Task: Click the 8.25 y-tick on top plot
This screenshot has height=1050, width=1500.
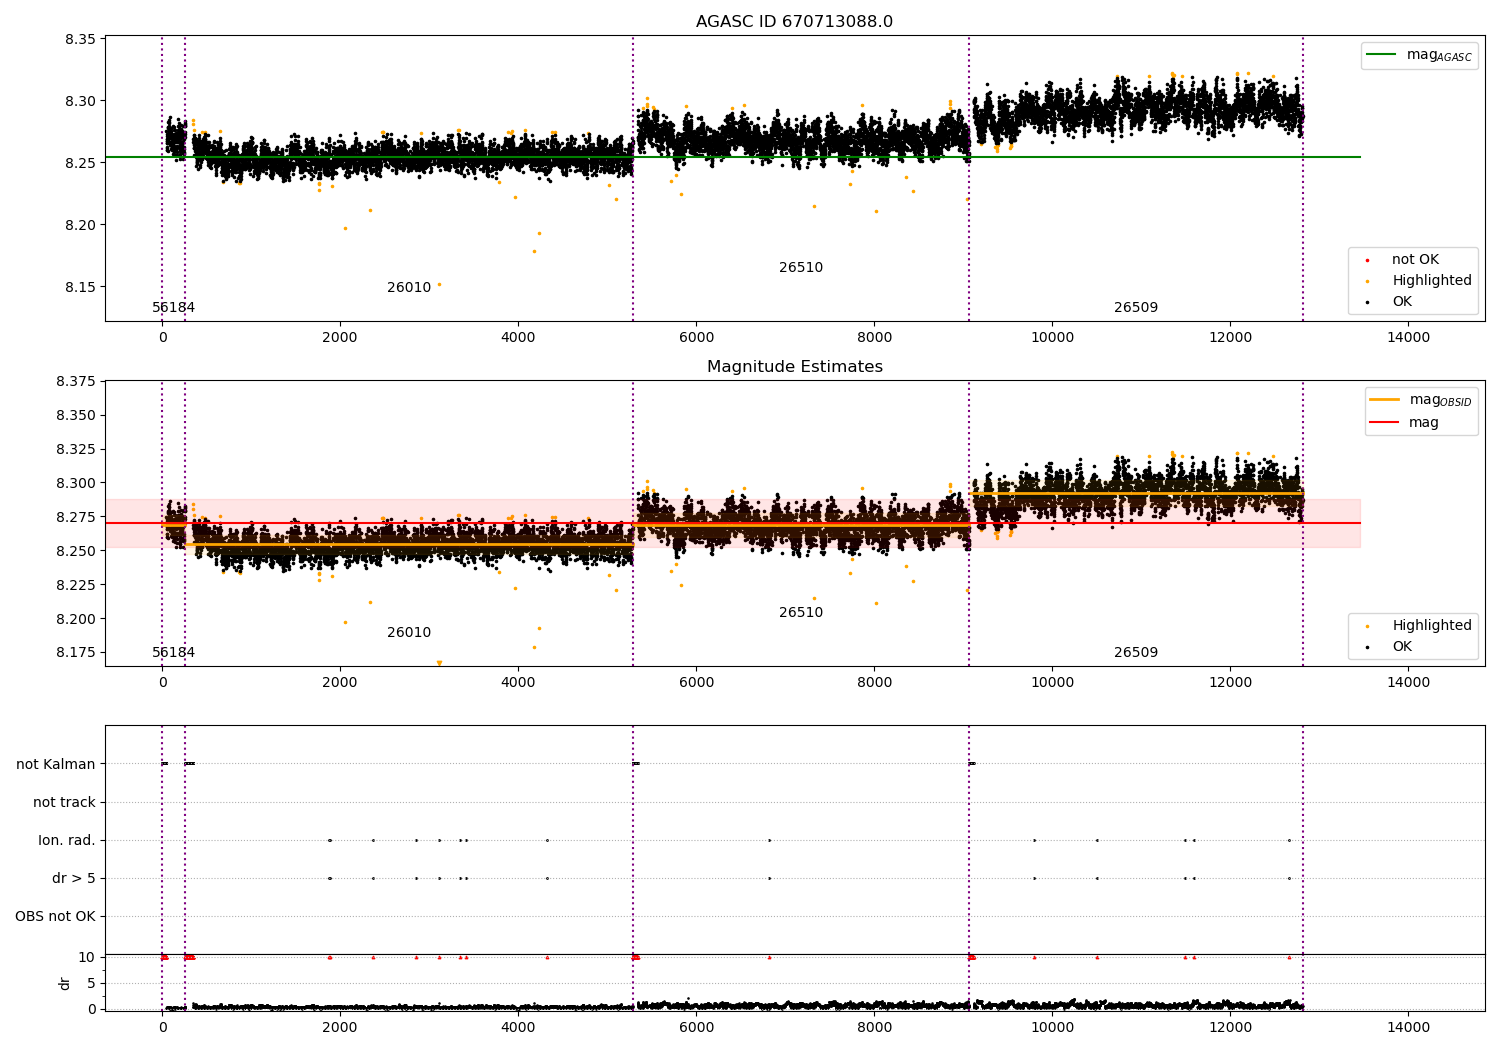Action: click(x=81, y=164)
